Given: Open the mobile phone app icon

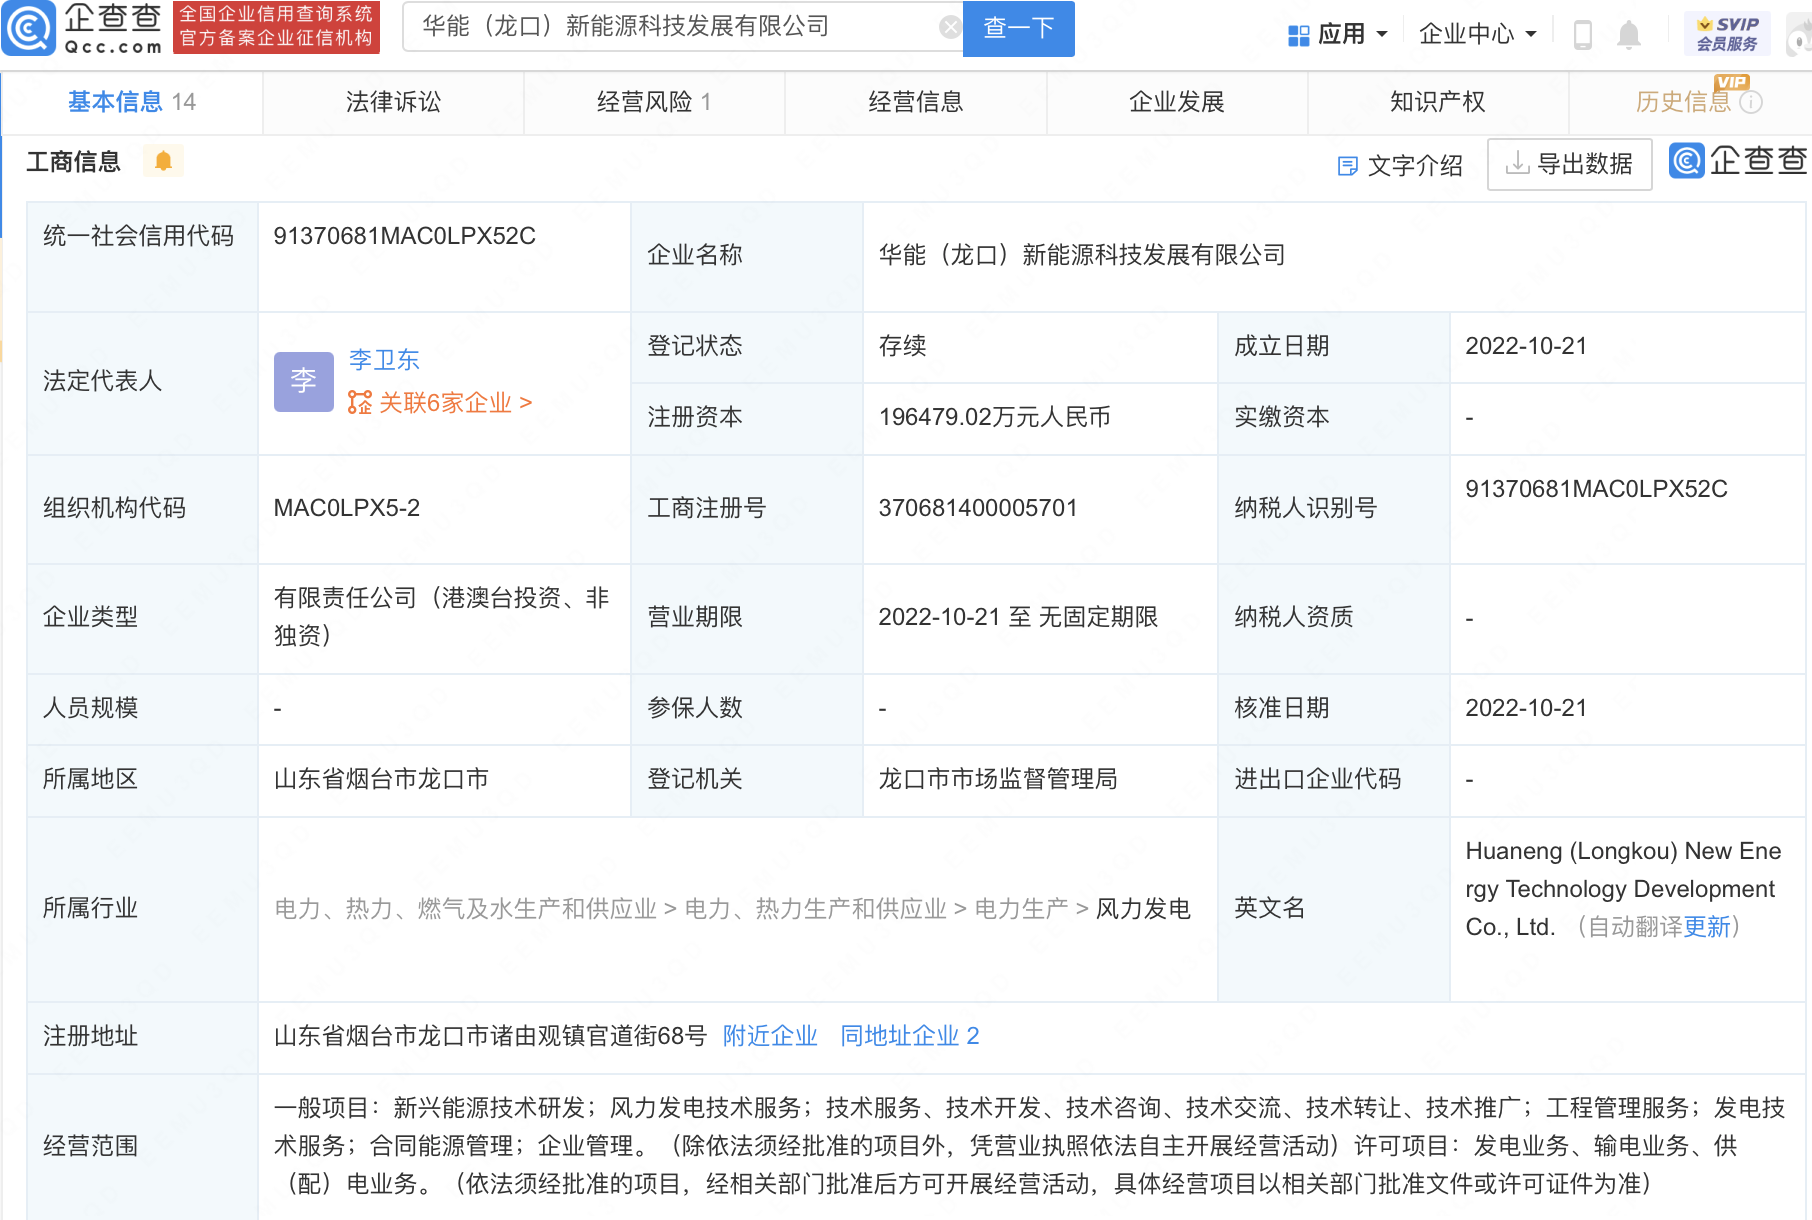Looking at the screenshot, I should [x=1582, y=35].
